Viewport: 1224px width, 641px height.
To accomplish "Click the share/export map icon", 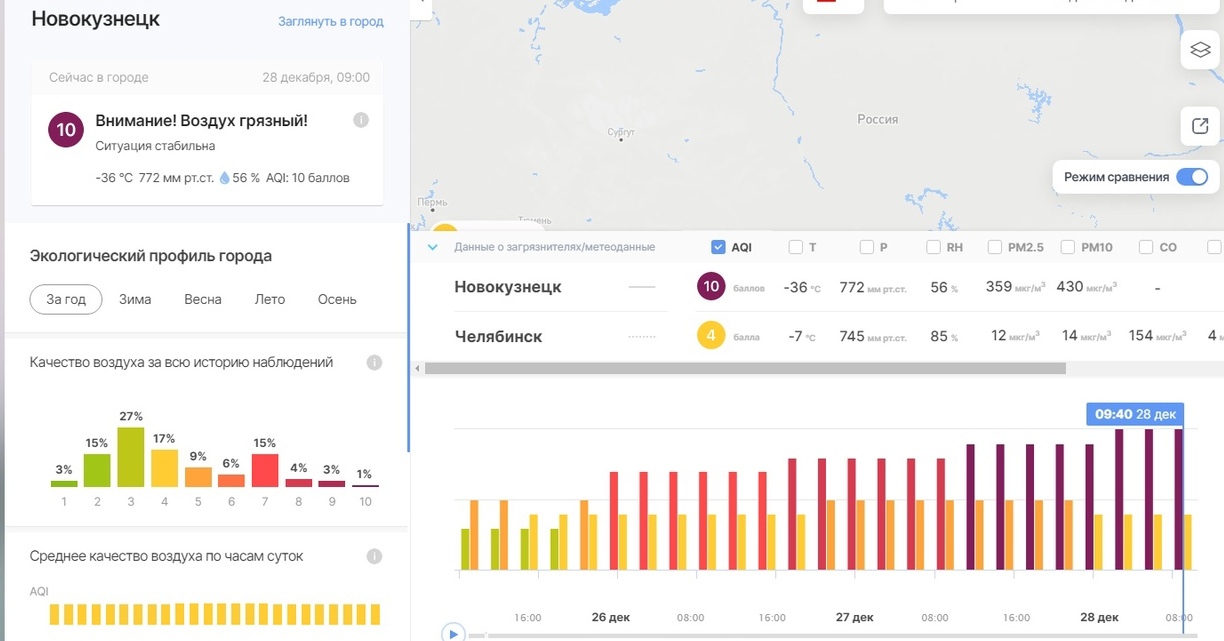I will pyautogui.click(x=1199, y=126).
